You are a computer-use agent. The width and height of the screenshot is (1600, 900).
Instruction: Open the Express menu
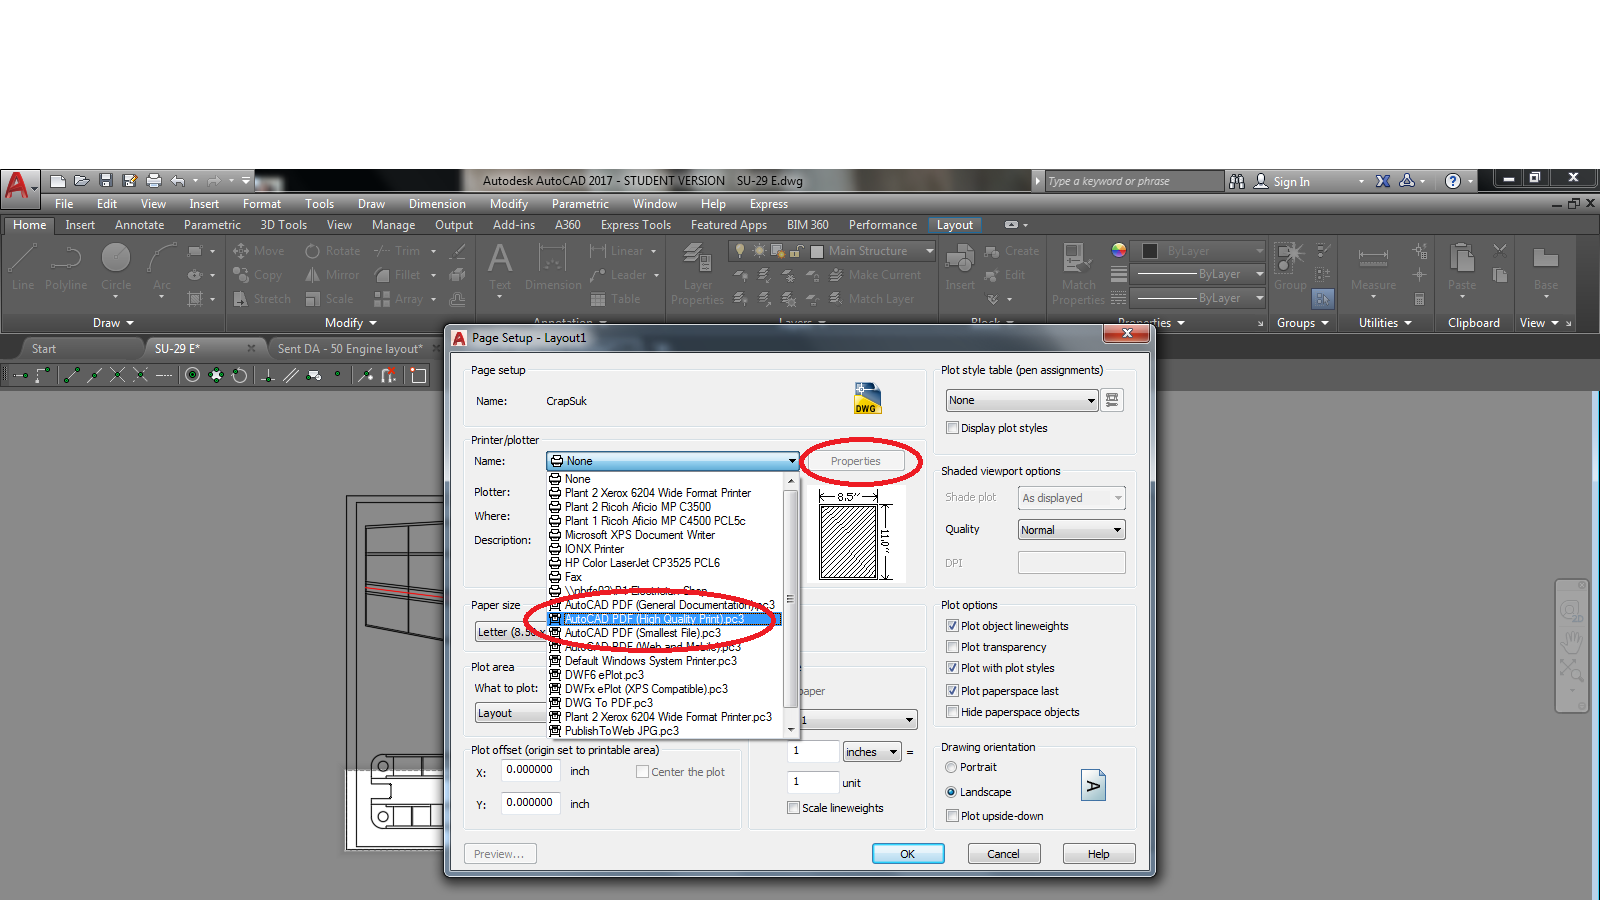point(769,204)
